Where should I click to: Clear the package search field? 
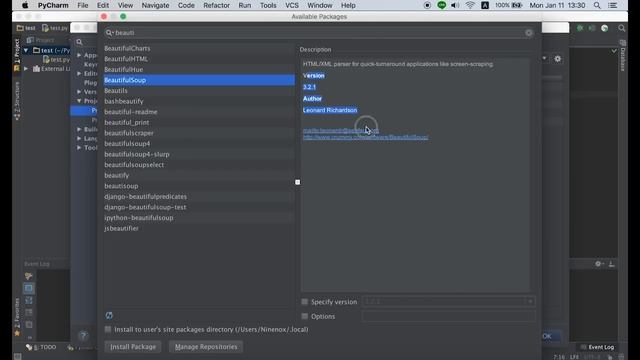coord(529,33)
